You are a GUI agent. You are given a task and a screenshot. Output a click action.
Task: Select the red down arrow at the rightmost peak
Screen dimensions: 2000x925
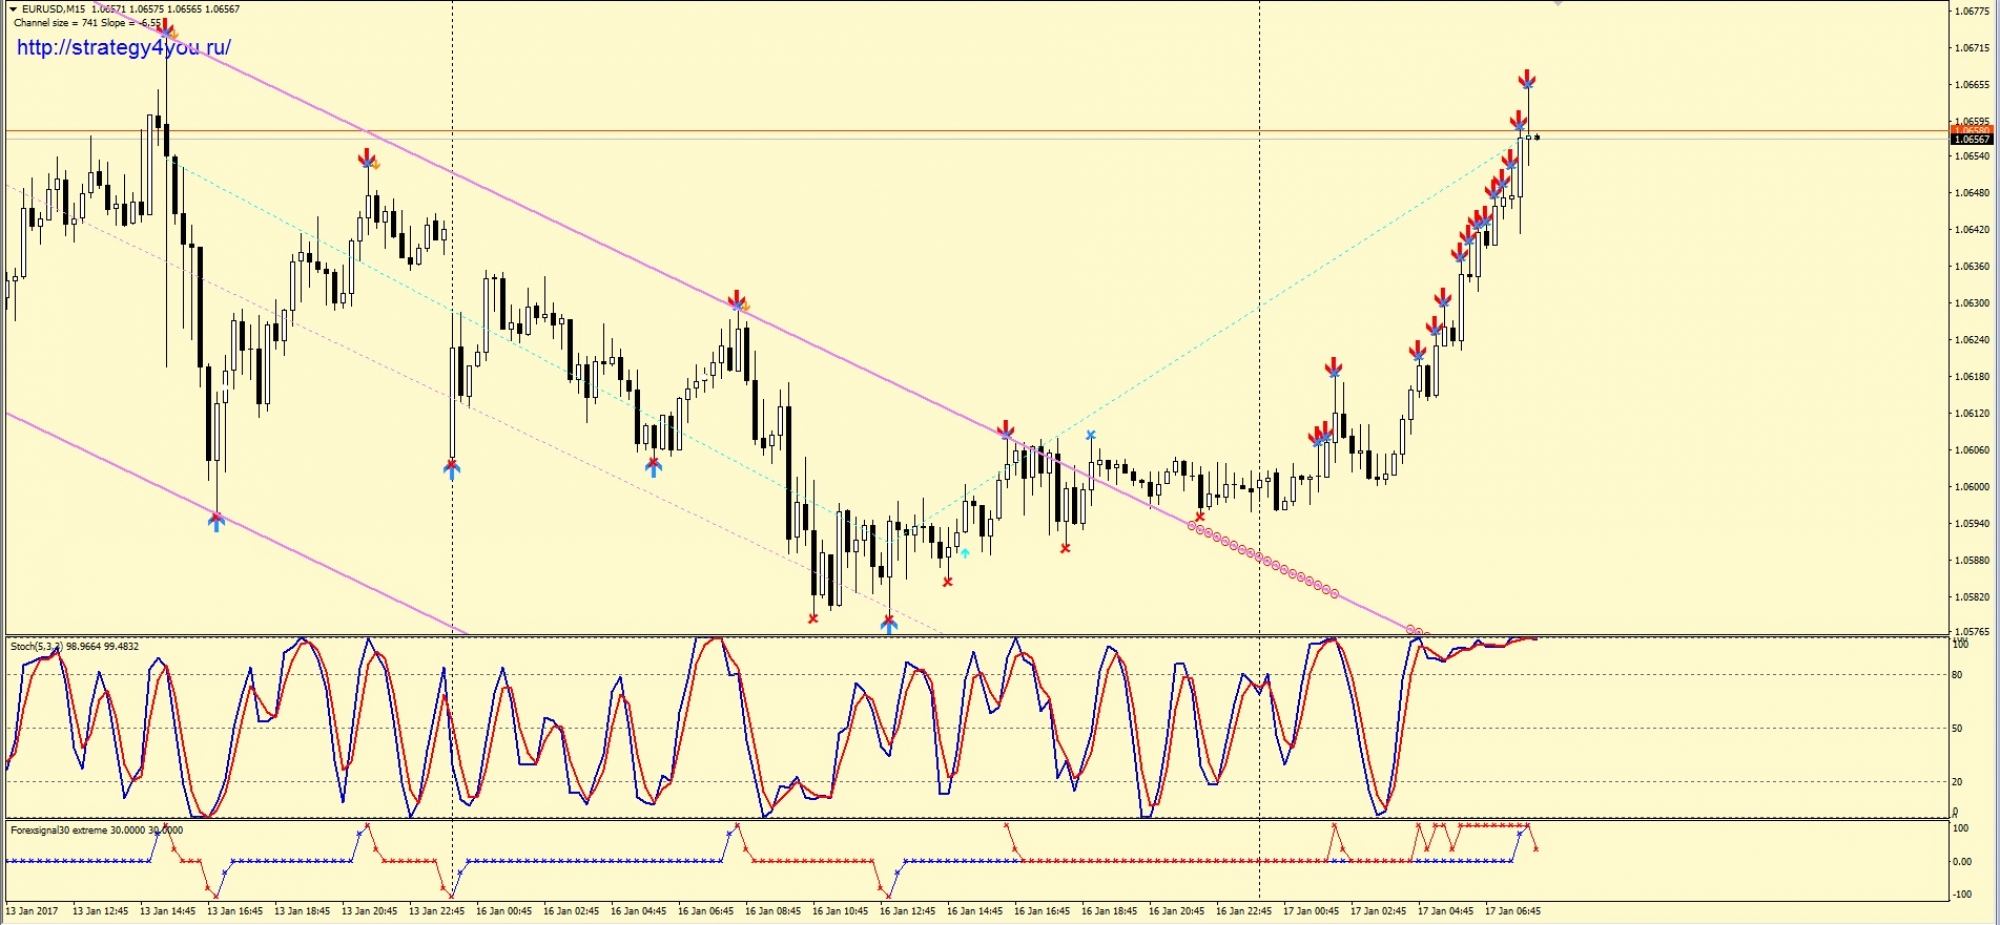point(1527,79)
